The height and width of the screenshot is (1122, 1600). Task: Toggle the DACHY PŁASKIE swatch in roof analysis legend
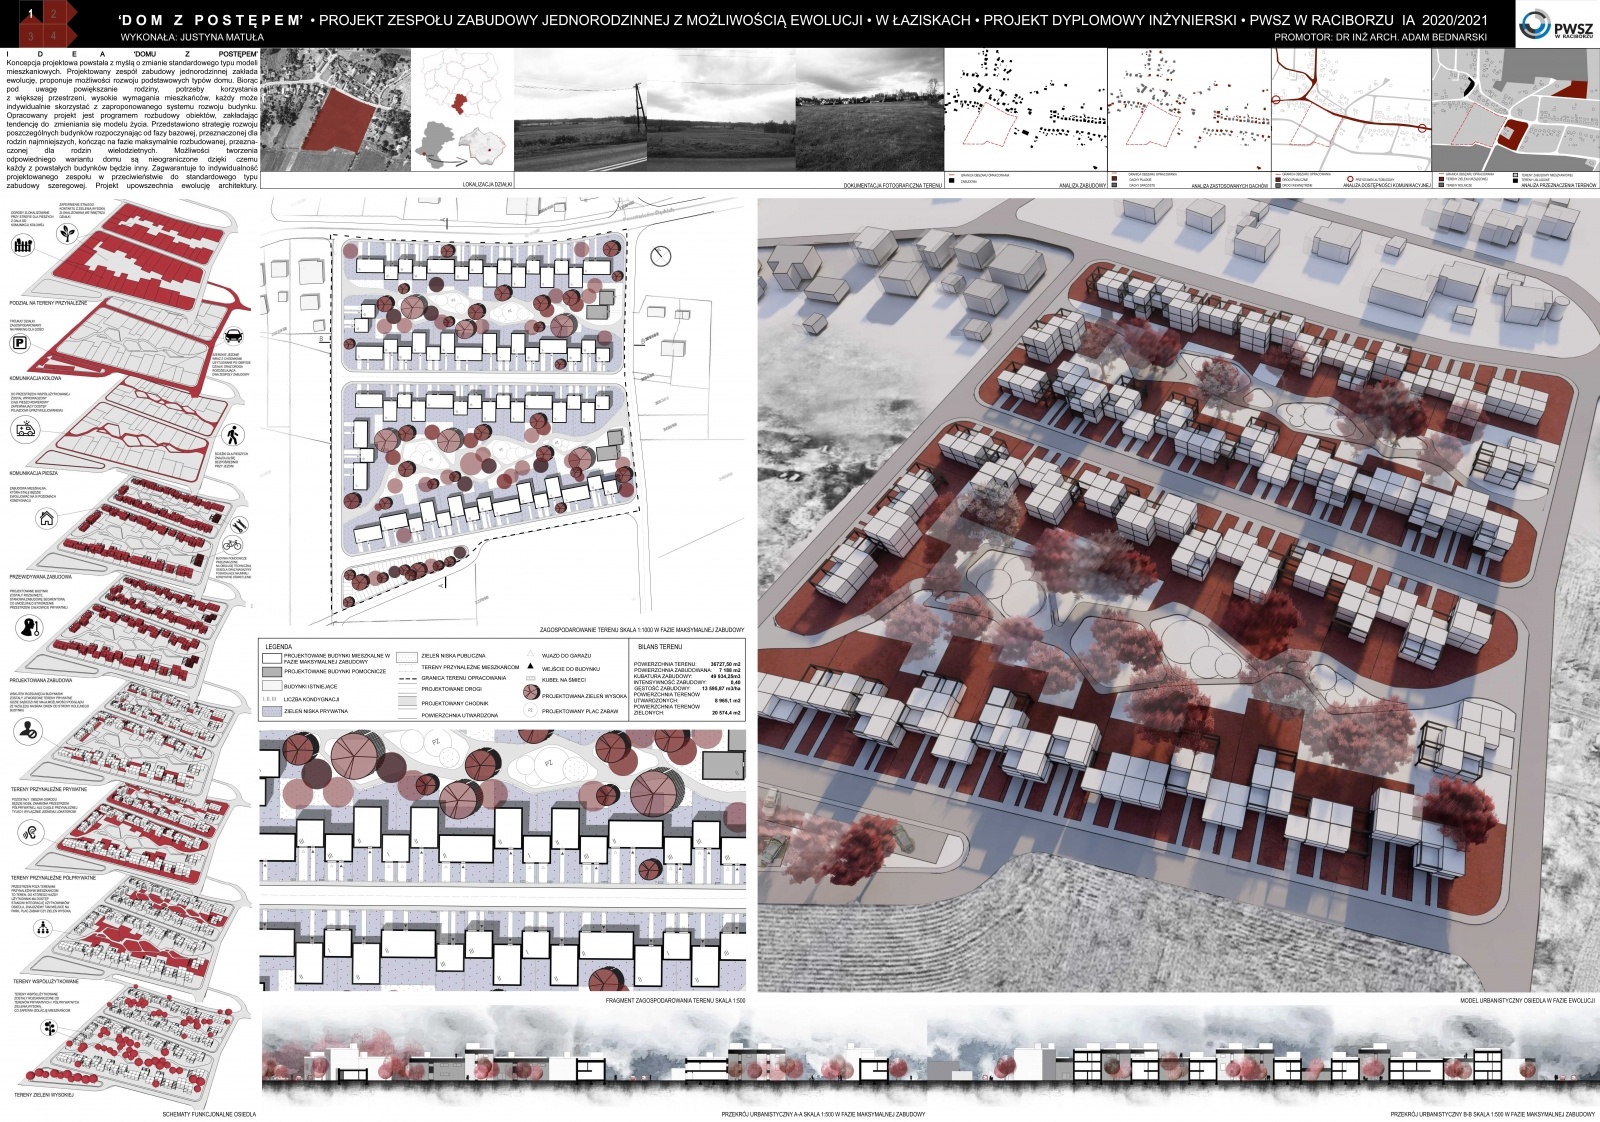1114,178
